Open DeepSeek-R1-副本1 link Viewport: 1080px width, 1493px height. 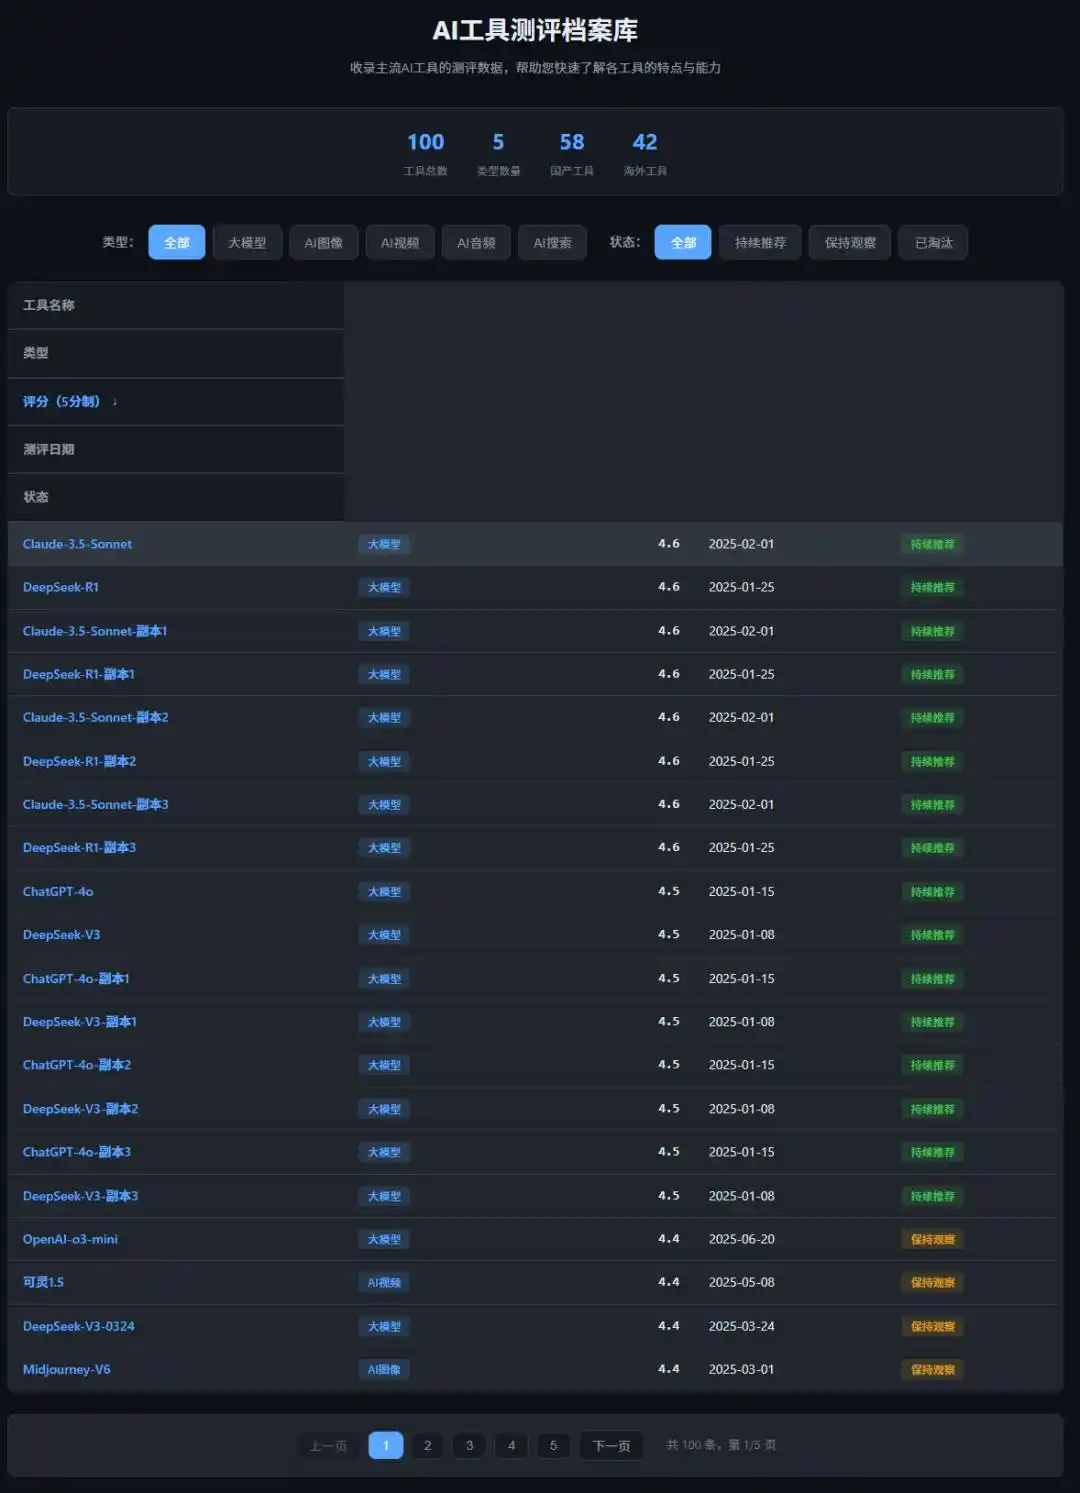79,674
